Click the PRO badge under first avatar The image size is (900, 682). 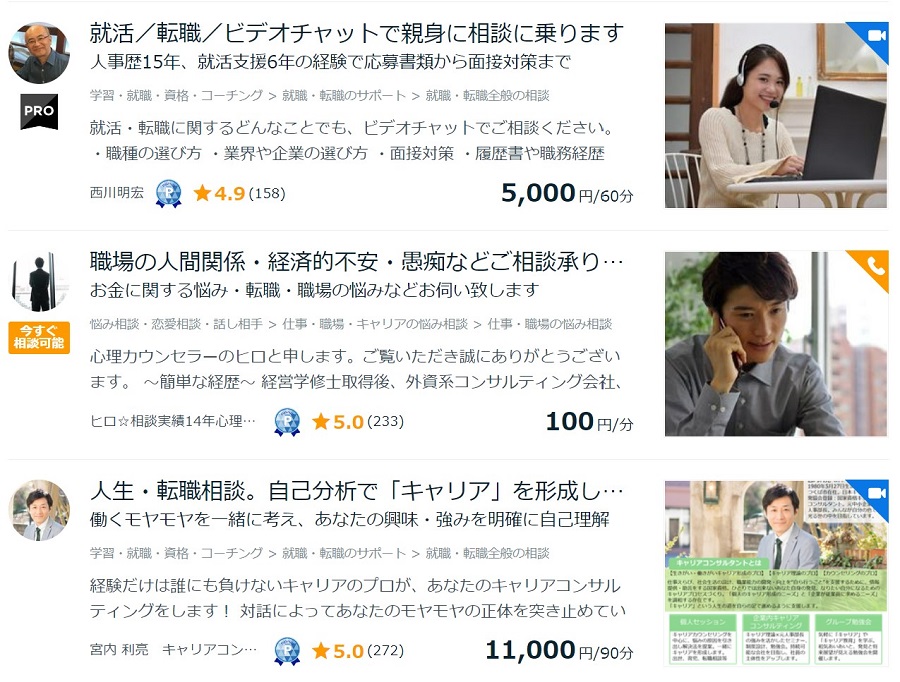coord(39,111)
